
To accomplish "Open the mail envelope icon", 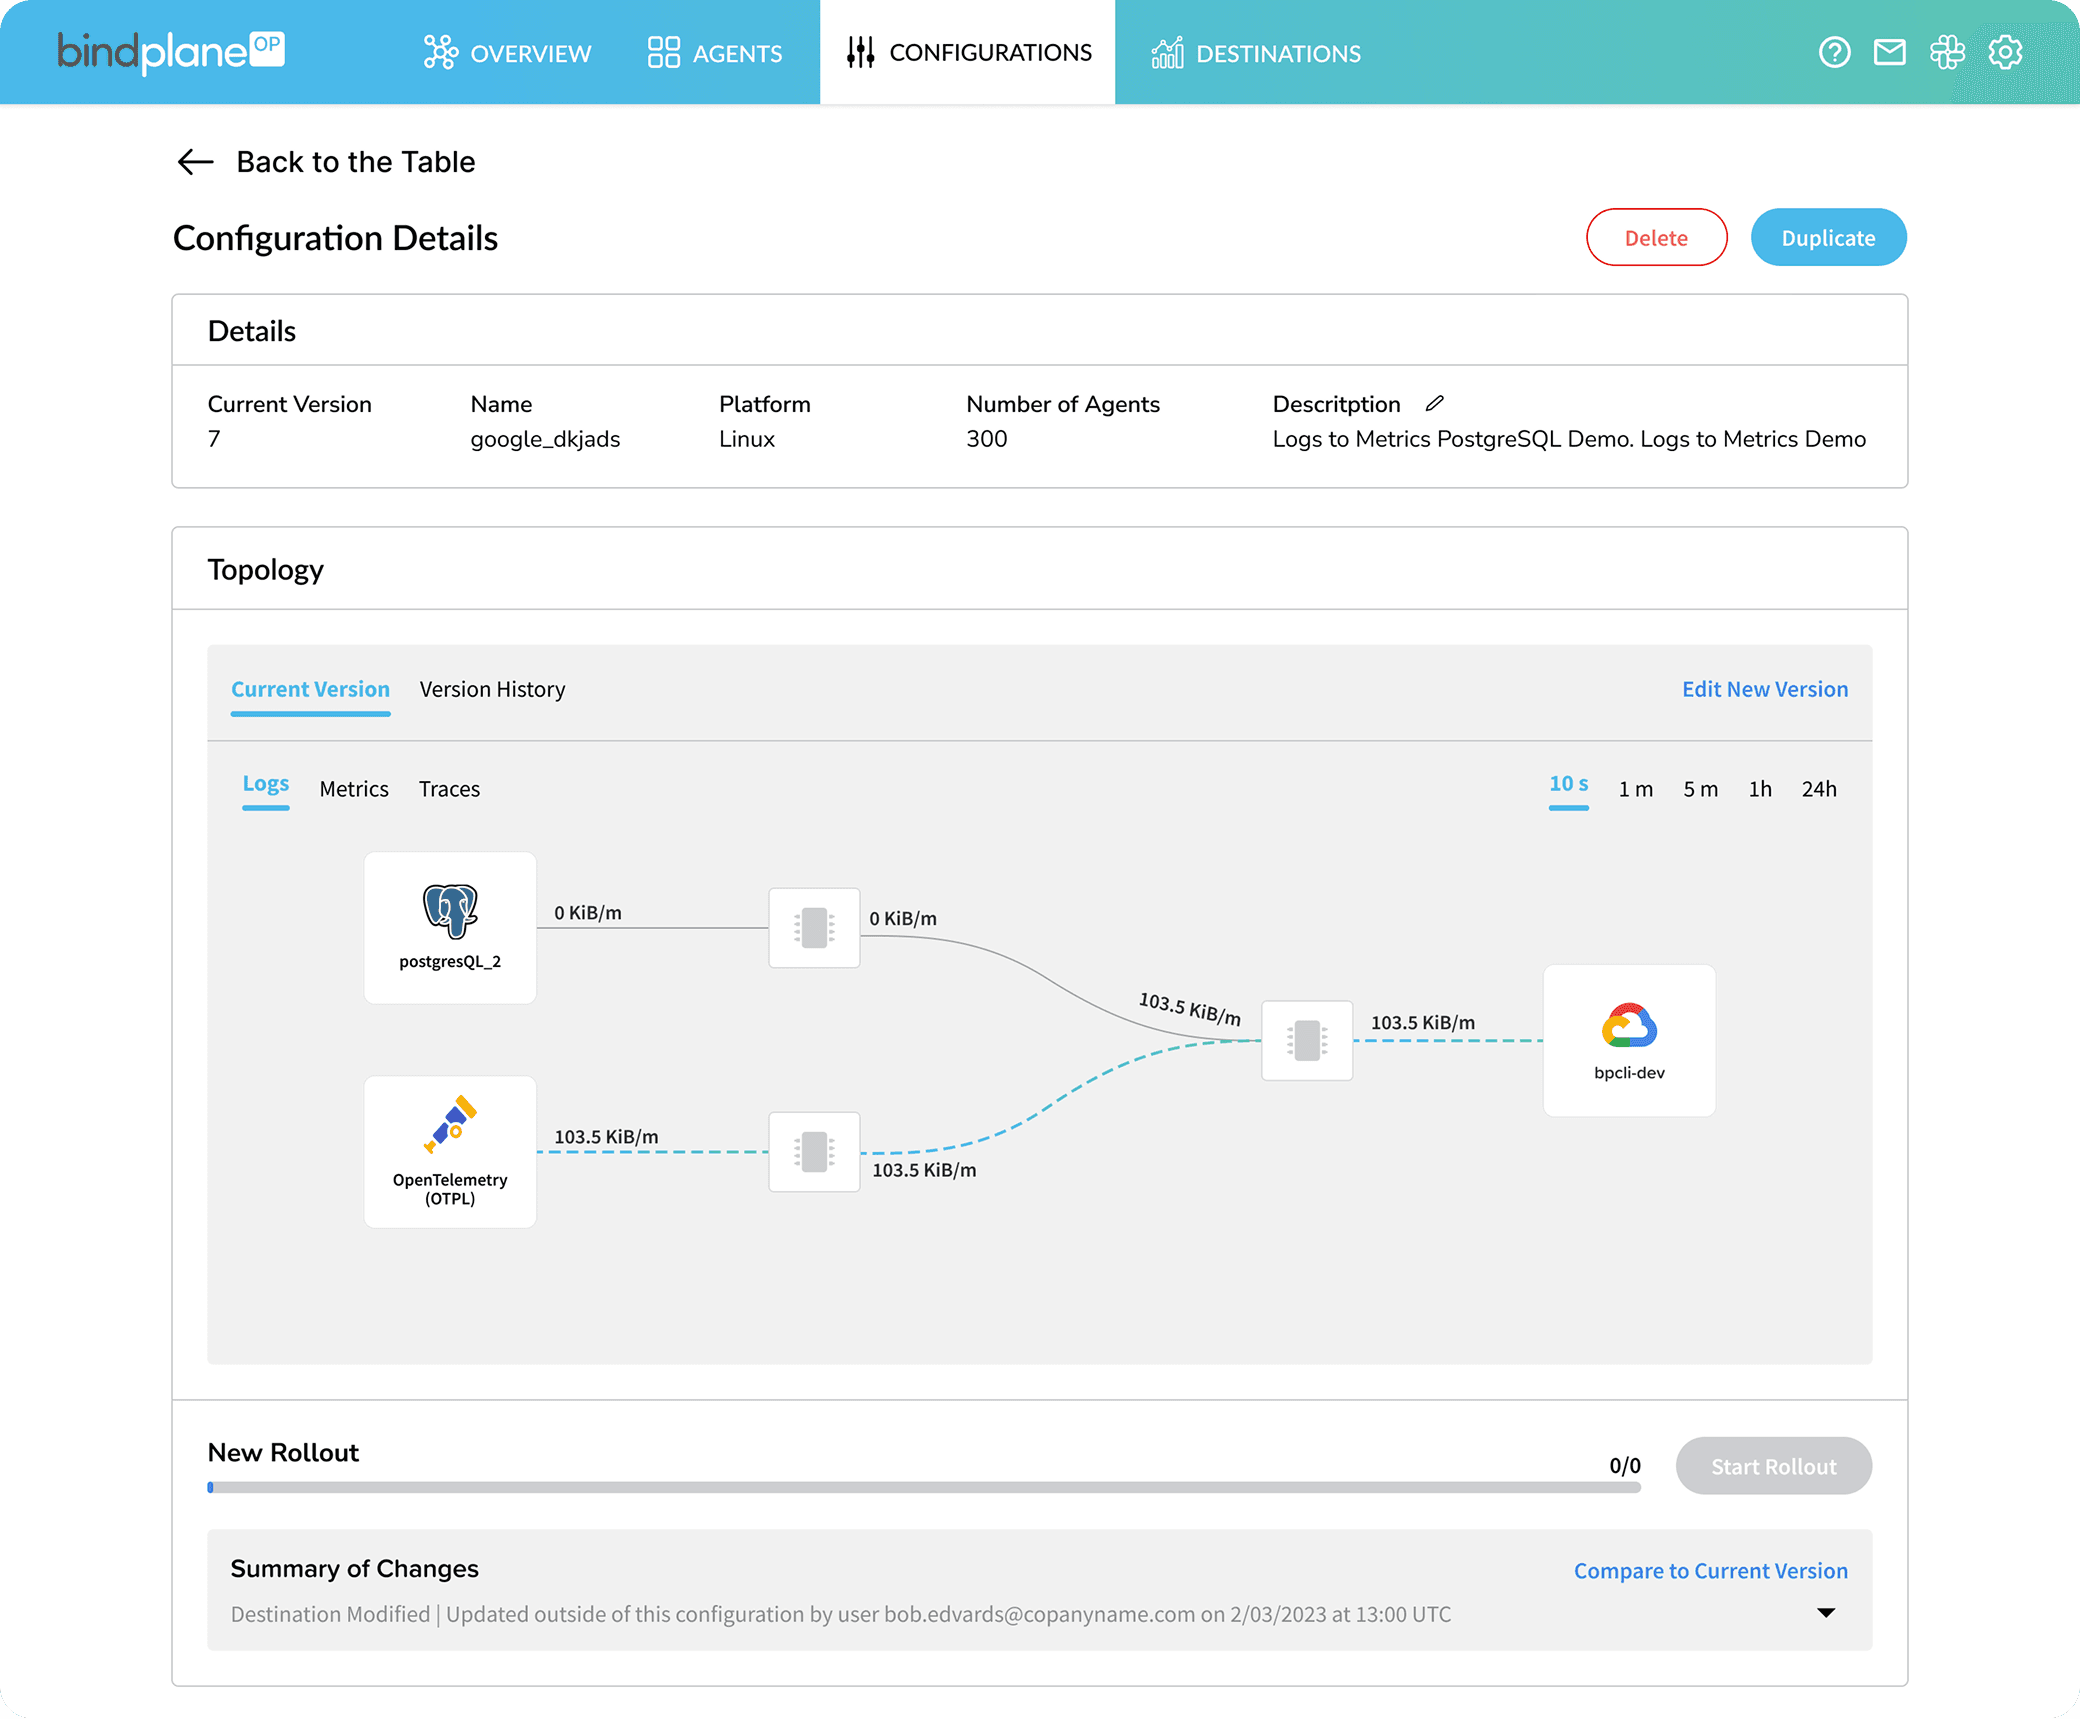I will [1889, 52].
